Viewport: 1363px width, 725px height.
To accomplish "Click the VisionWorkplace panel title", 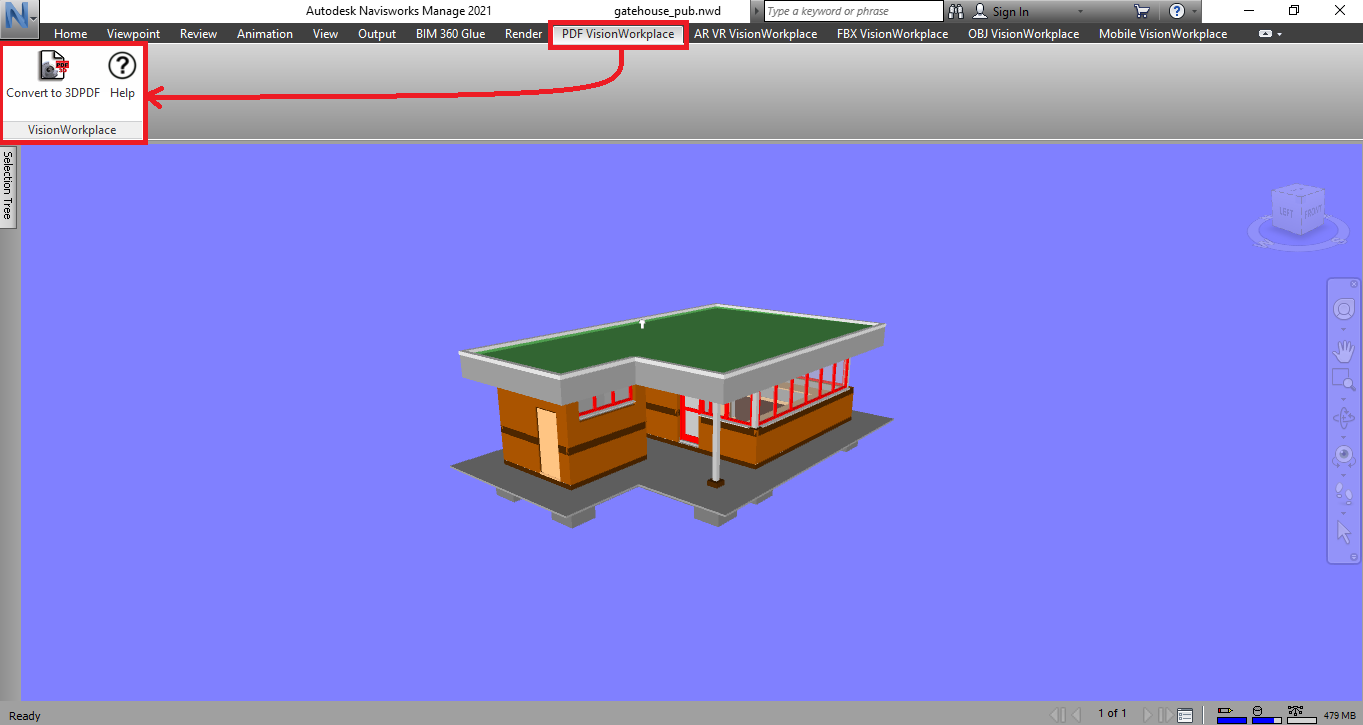I will pyautogui.click(x=72, y=130).
